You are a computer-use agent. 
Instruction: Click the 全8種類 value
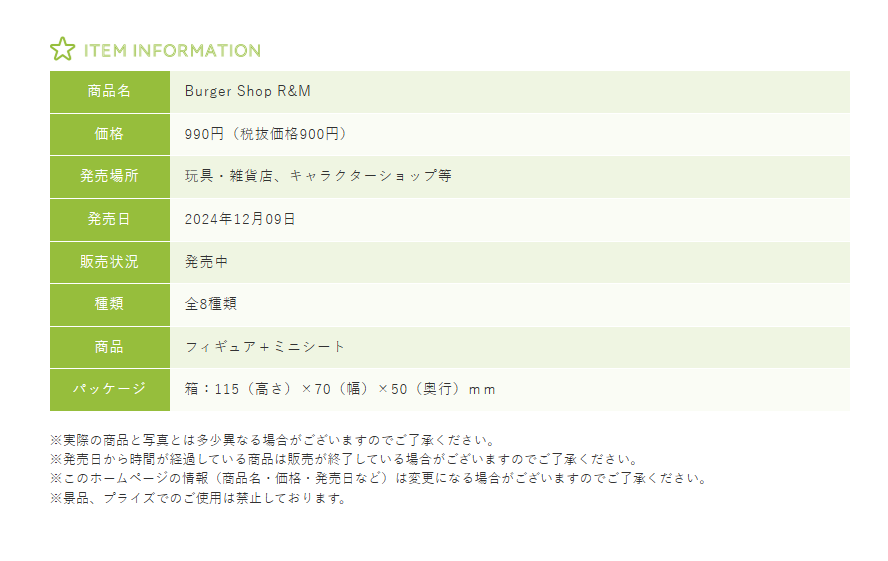click(x=211, y=304)
